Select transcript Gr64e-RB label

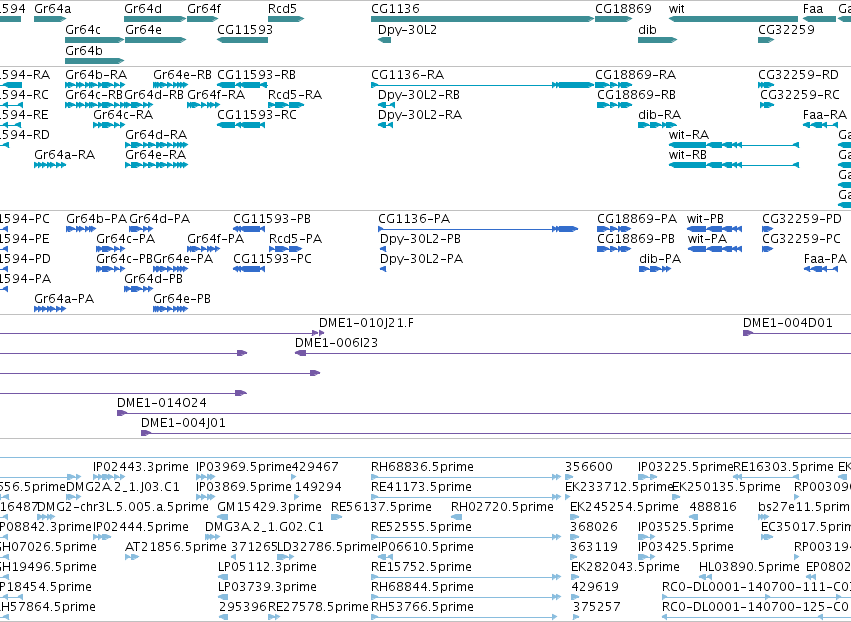pos(182,75)
